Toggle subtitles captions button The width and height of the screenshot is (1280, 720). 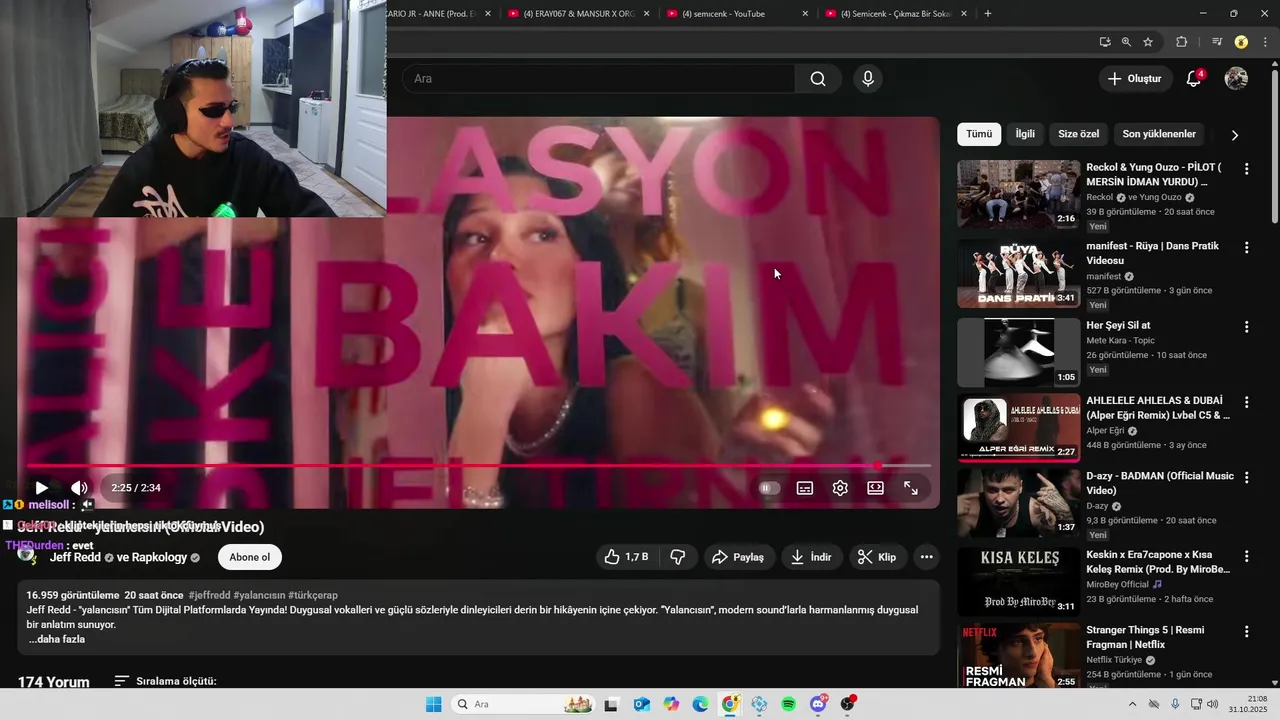805,488
